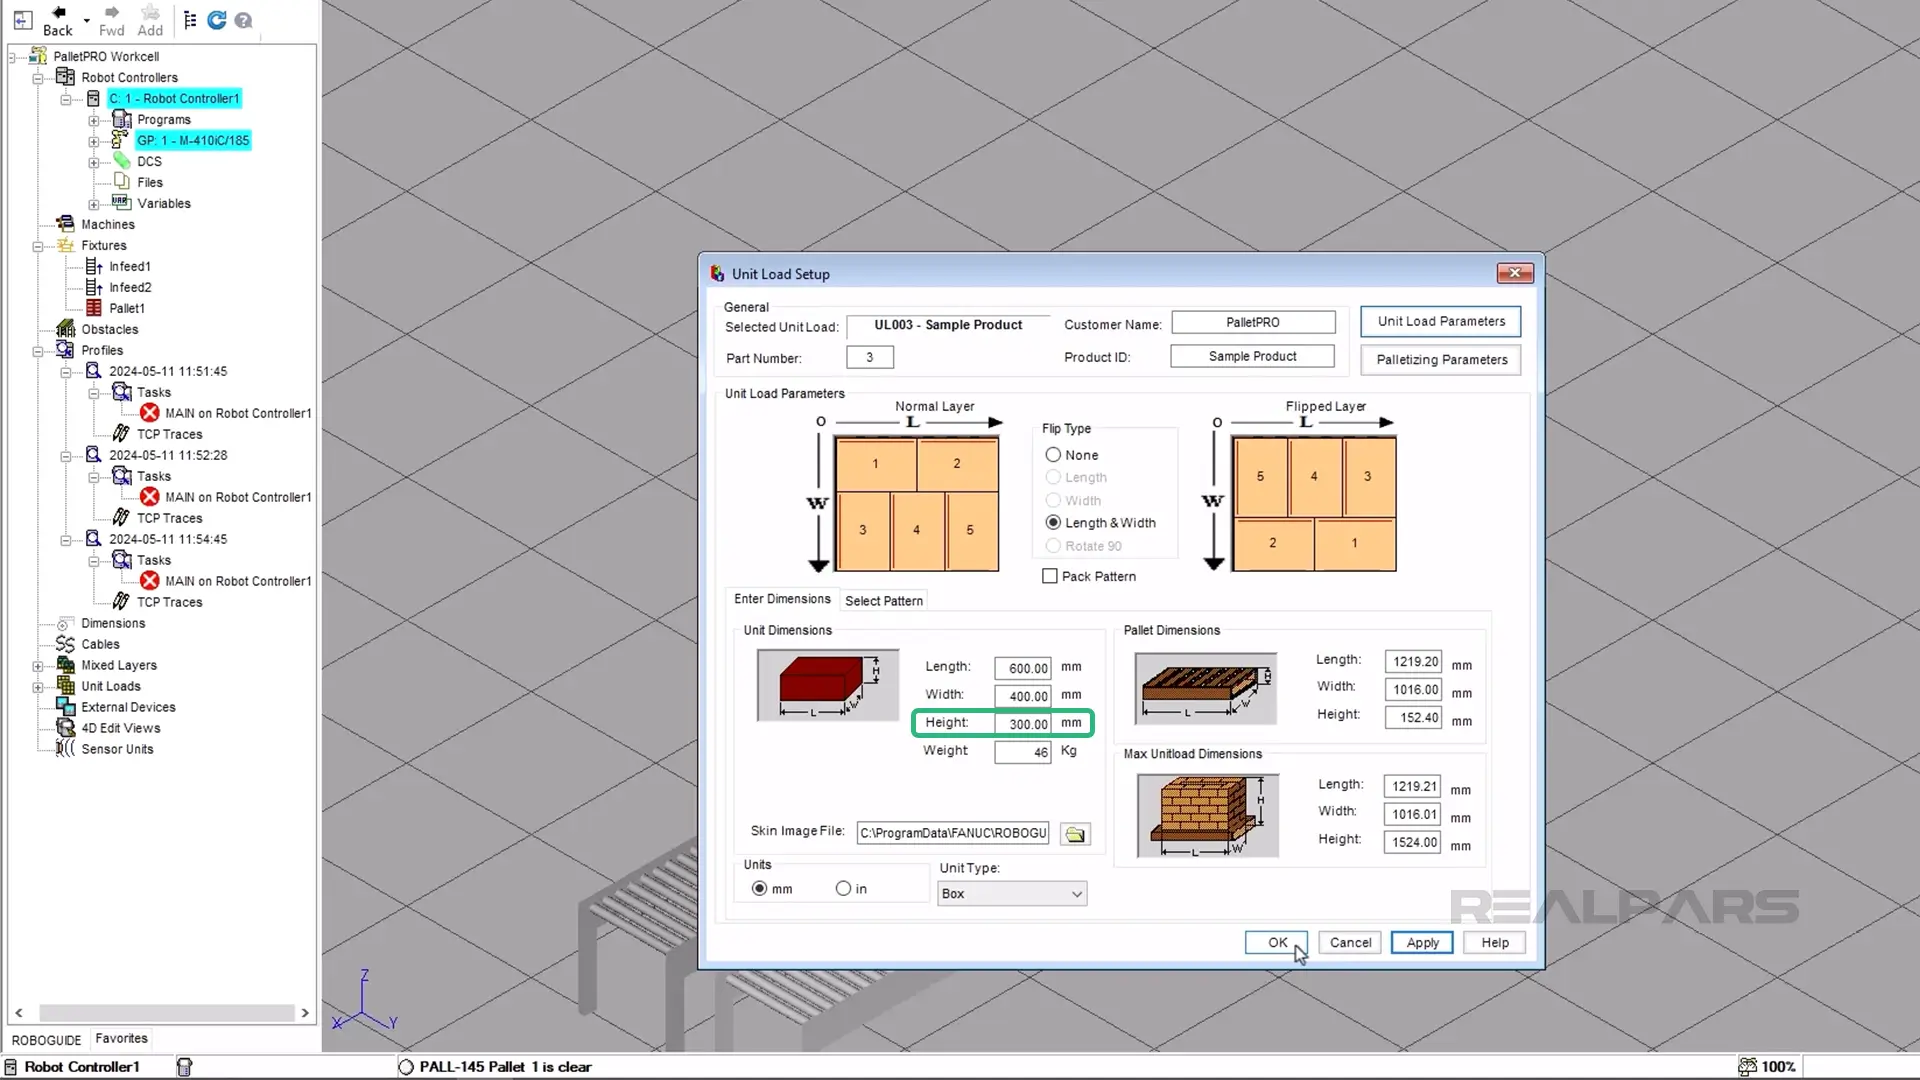Select the Unit Type dropdown box
Screen dimensions: 1920x1080
tap(1011, 893)
